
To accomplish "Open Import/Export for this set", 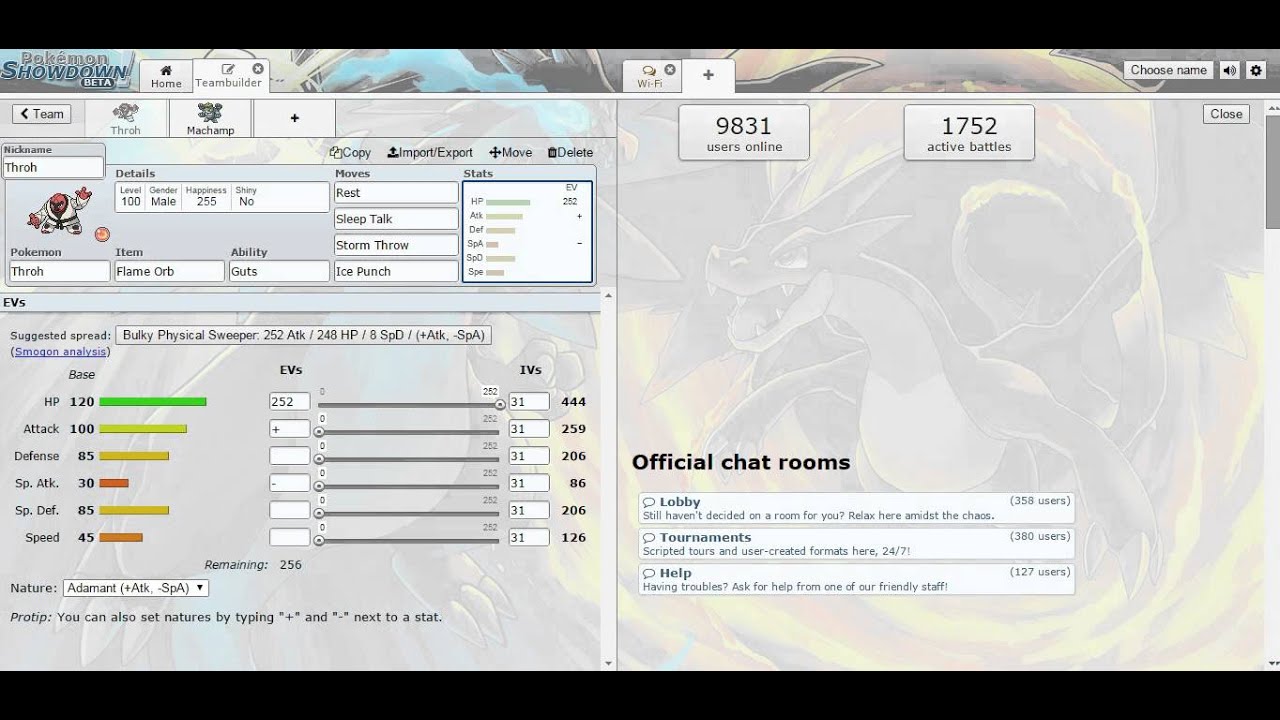I will point(430,153).
